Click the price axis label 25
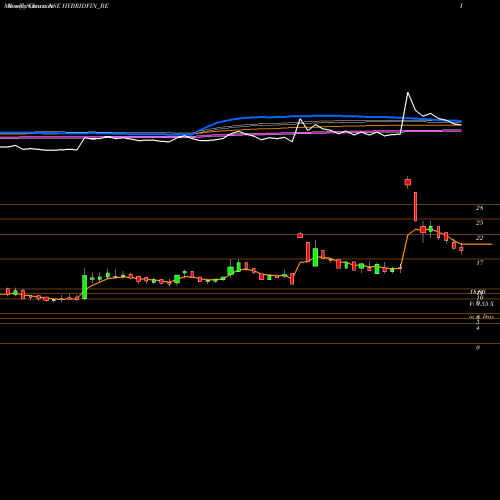Screen dimensions: 500x500 click(479, 222)
